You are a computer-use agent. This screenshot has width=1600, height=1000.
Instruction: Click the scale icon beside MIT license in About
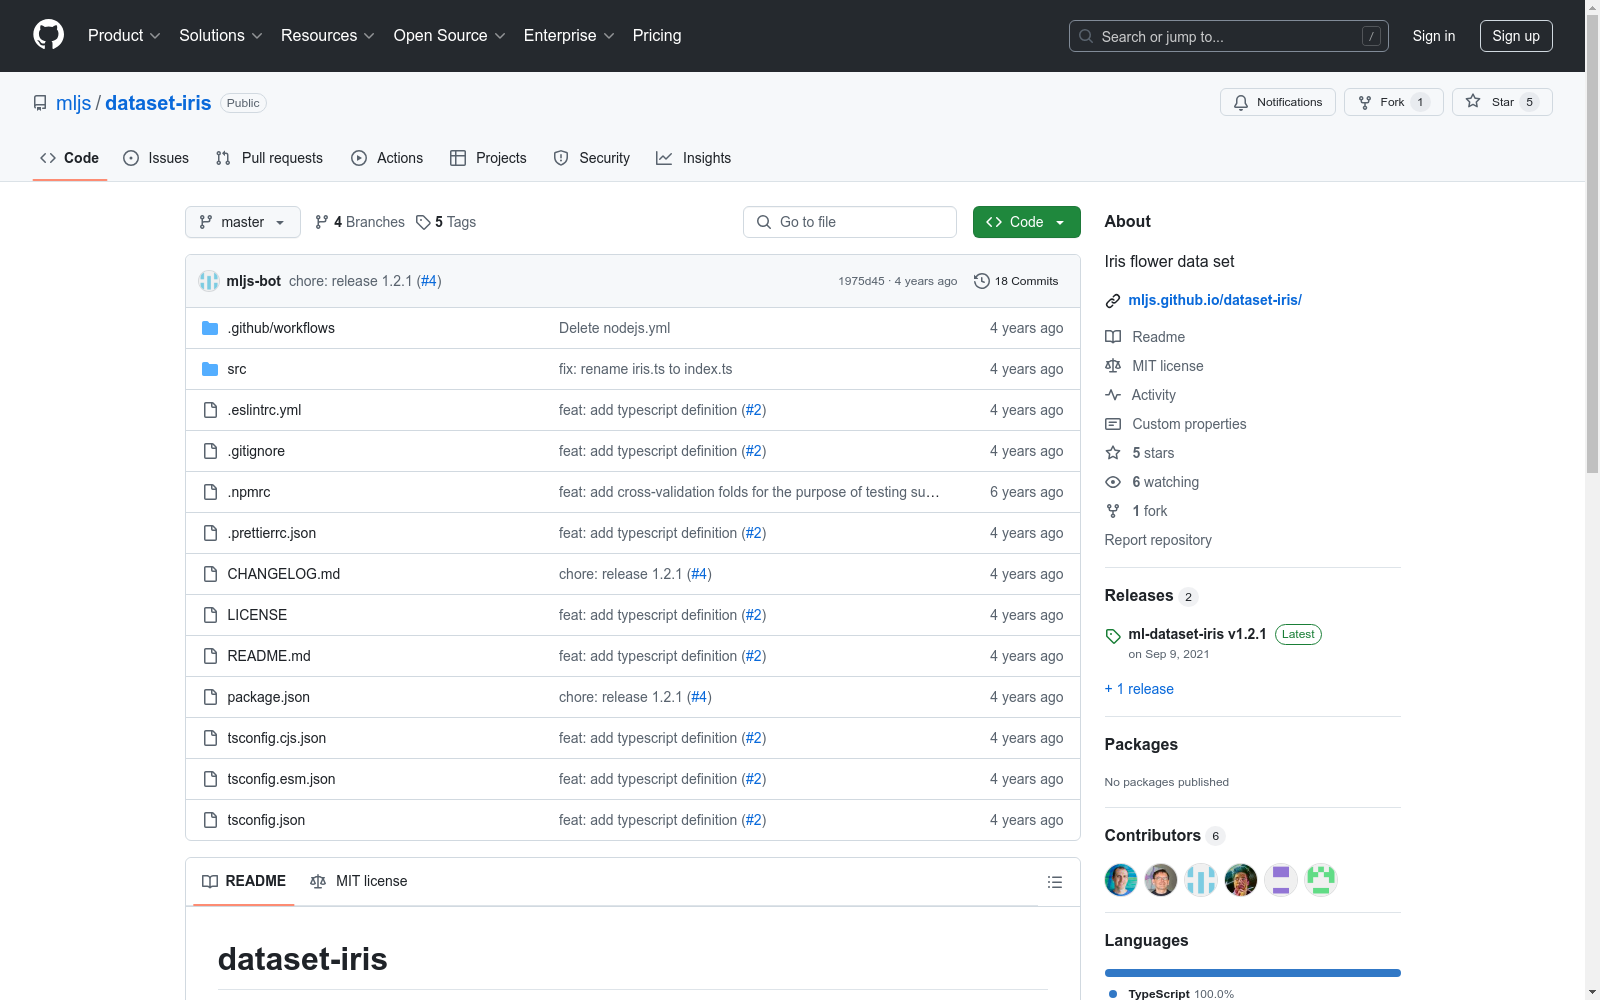click(1113, 366)
